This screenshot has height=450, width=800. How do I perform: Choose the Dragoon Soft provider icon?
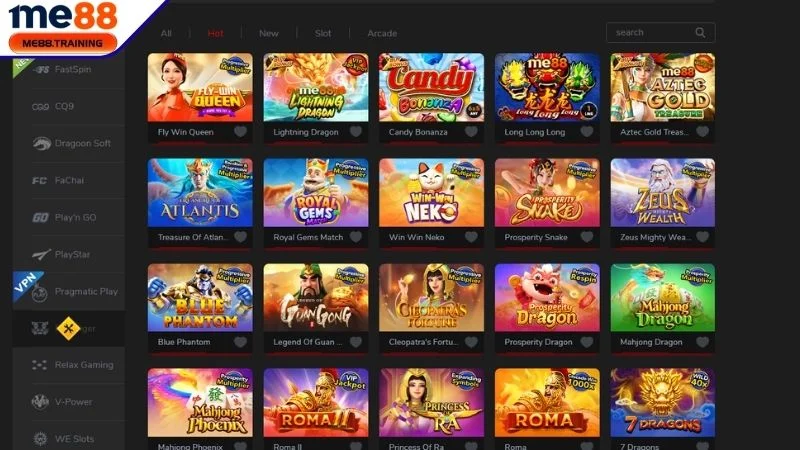tap(41, 143)
